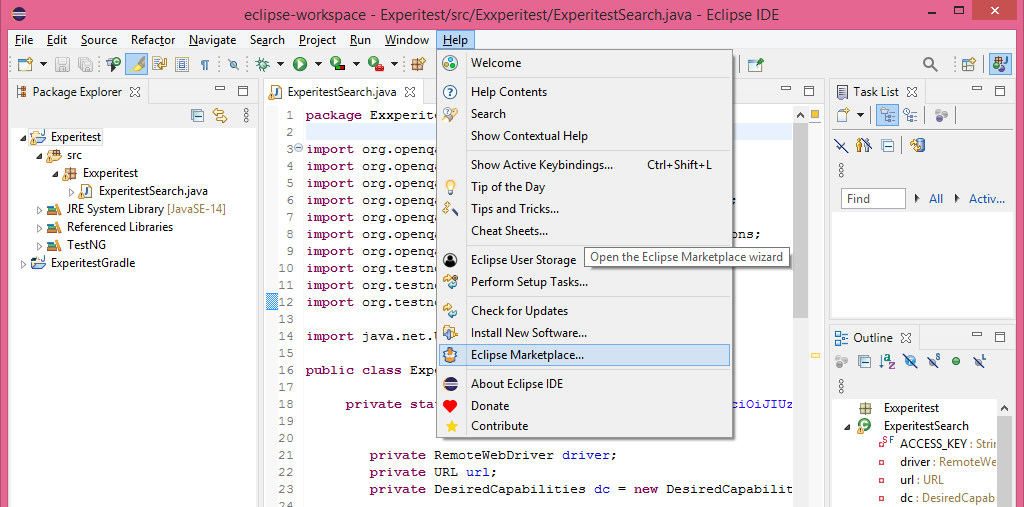Click the Open Perspective icon
The height and width of the screenshot is (507, 1024).
[968, 64]
